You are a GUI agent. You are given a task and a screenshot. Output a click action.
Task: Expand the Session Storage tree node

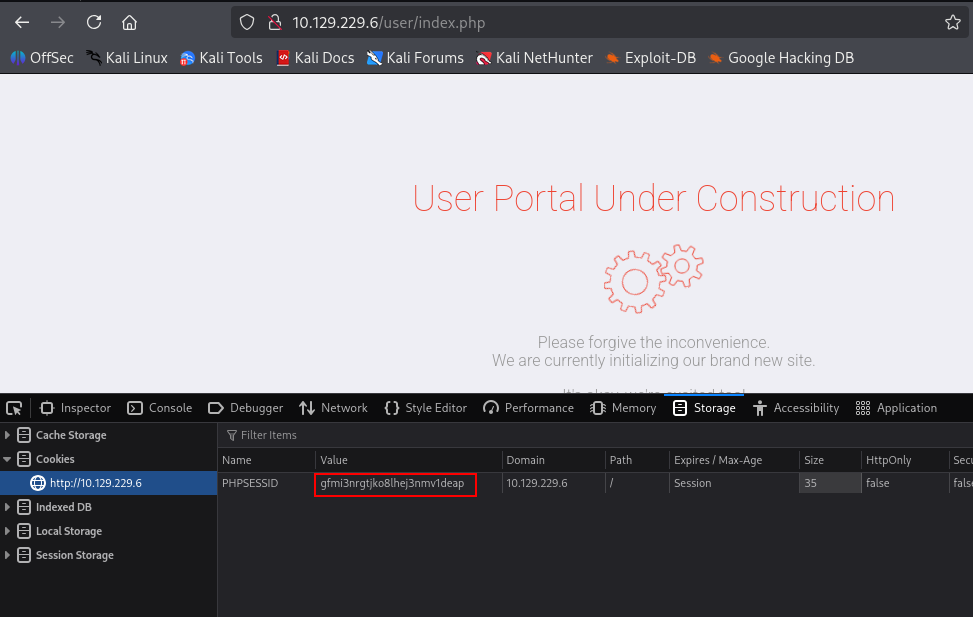pyautogui.click(x=7, y=555)
